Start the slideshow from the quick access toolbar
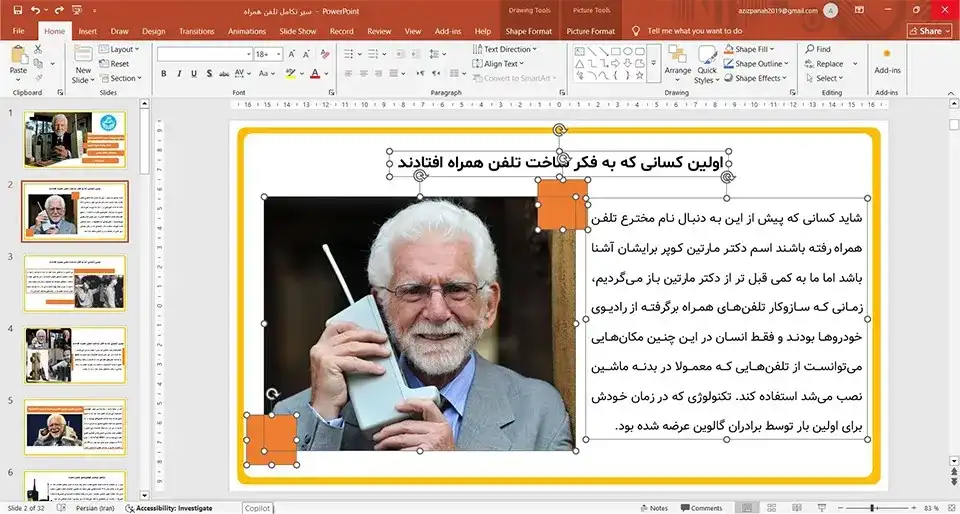Screen dimensions: 960x514 pyautogui.click(x=77, y=10)
